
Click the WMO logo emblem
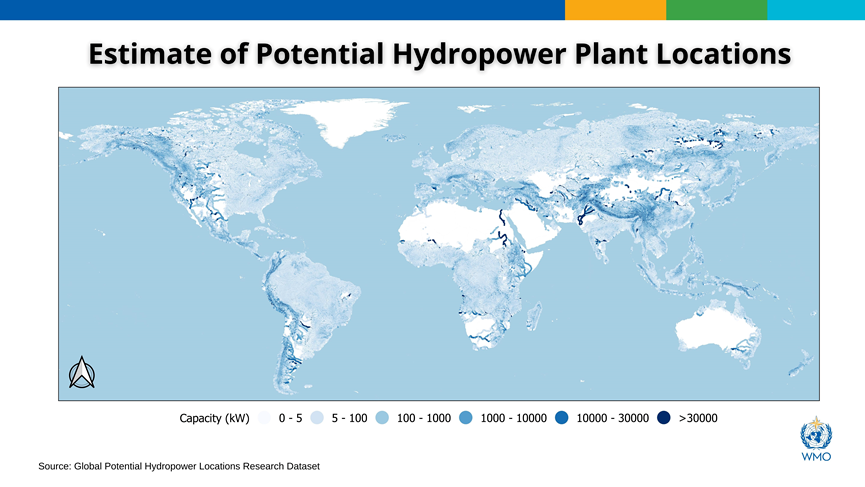pyautogui.click(x=816, y=435)
